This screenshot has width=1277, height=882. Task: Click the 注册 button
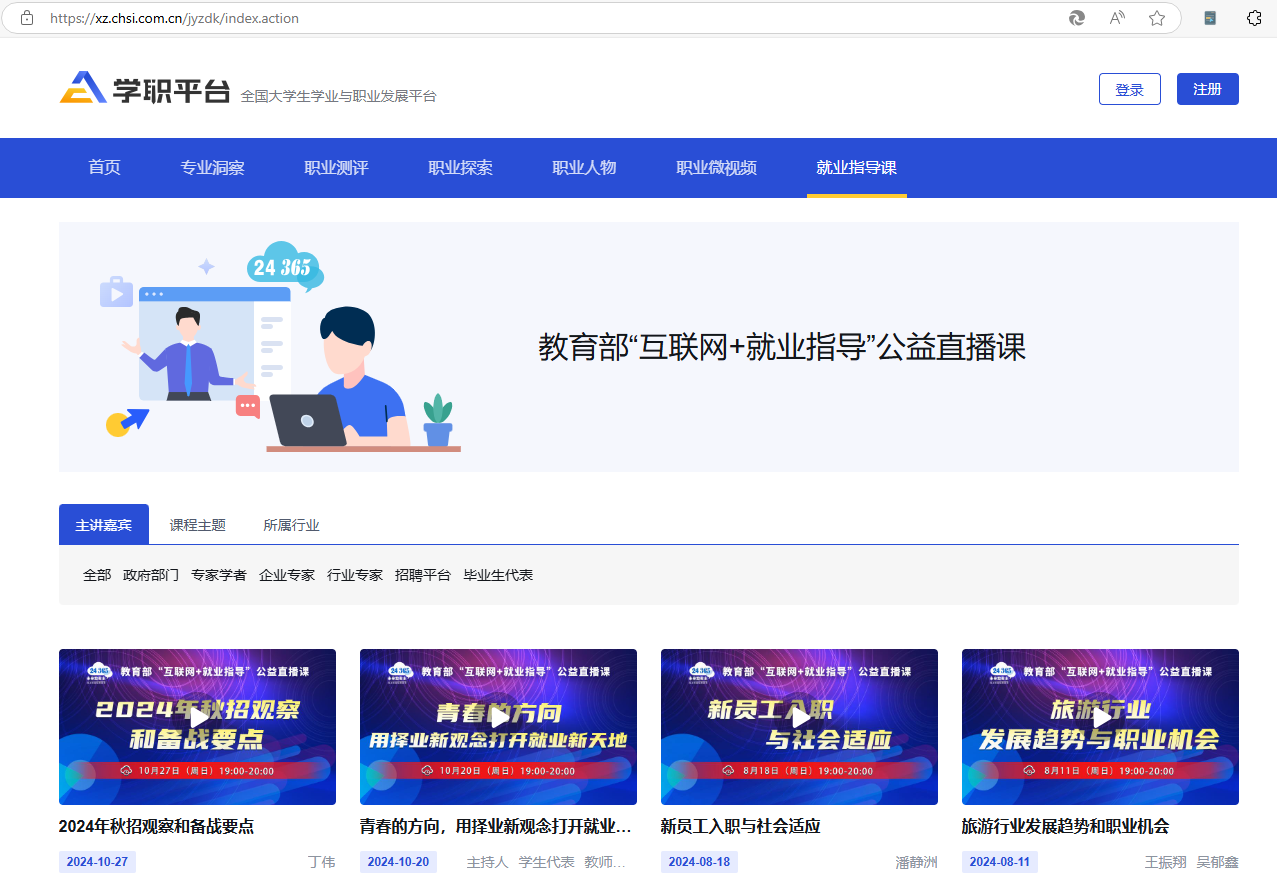click(x=1207, y=88)
